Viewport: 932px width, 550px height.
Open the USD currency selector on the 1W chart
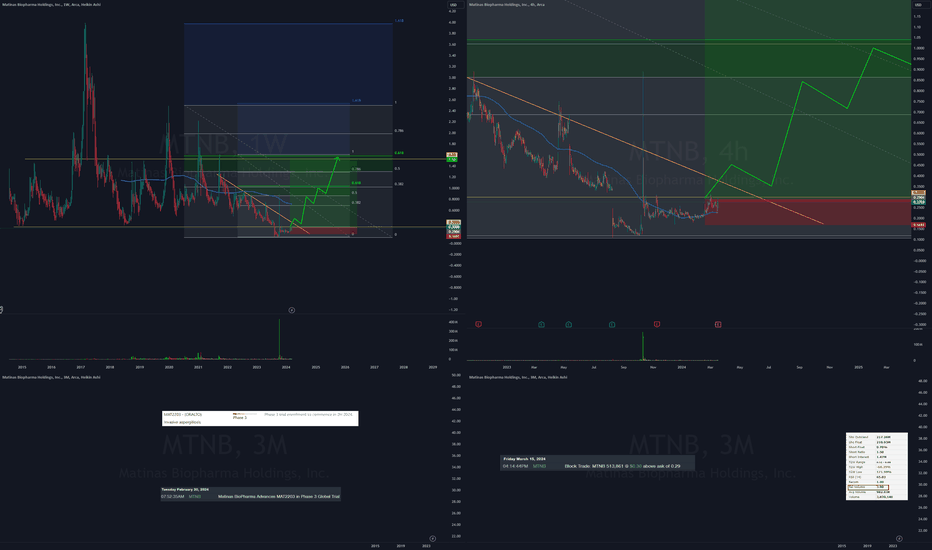coord(453,5)
